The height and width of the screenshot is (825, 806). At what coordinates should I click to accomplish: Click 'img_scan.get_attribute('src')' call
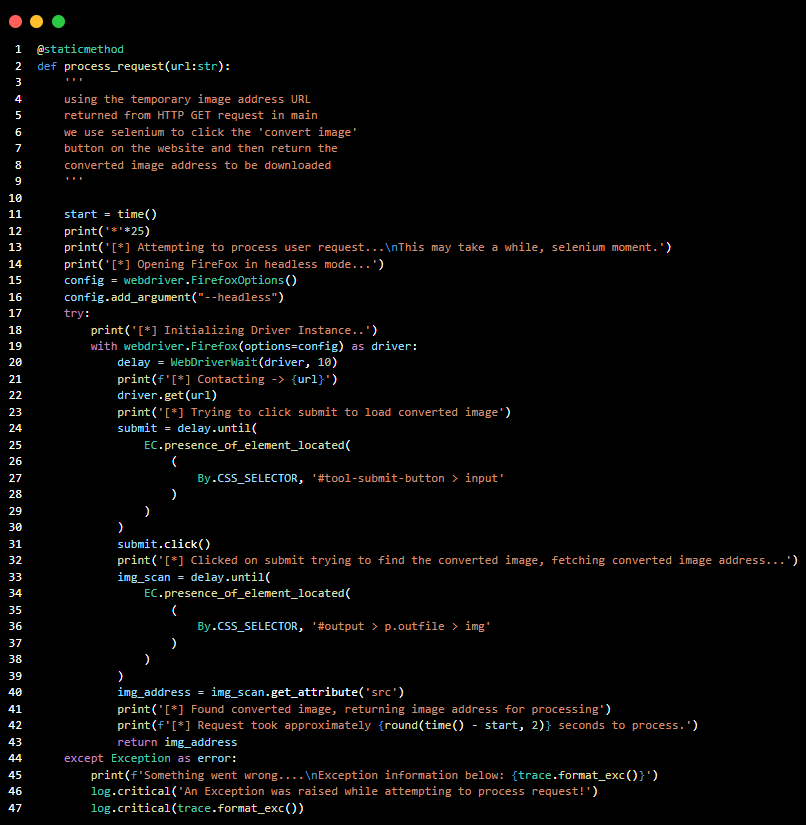[307, 692]
